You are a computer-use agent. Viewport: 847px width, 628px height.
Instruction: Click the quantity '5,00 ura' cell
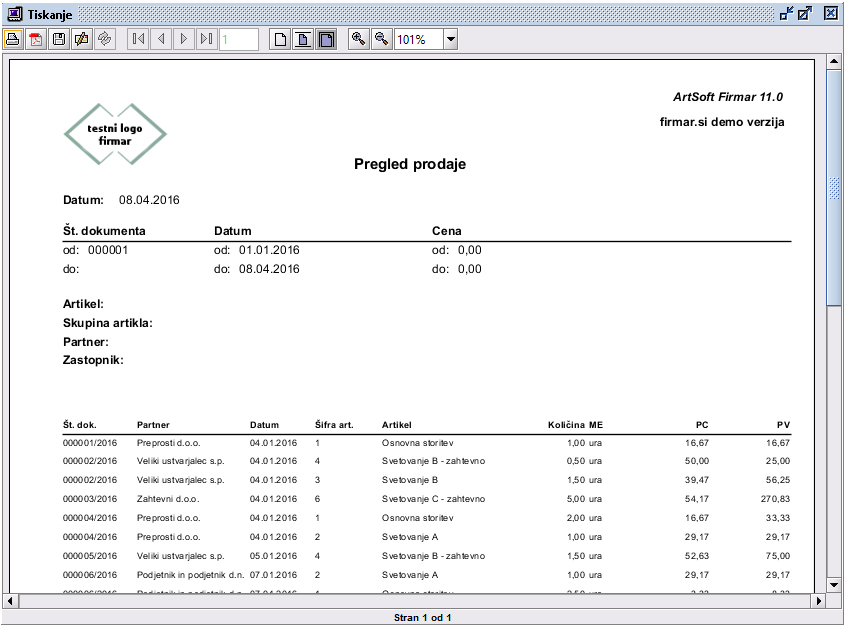[584, 499]
